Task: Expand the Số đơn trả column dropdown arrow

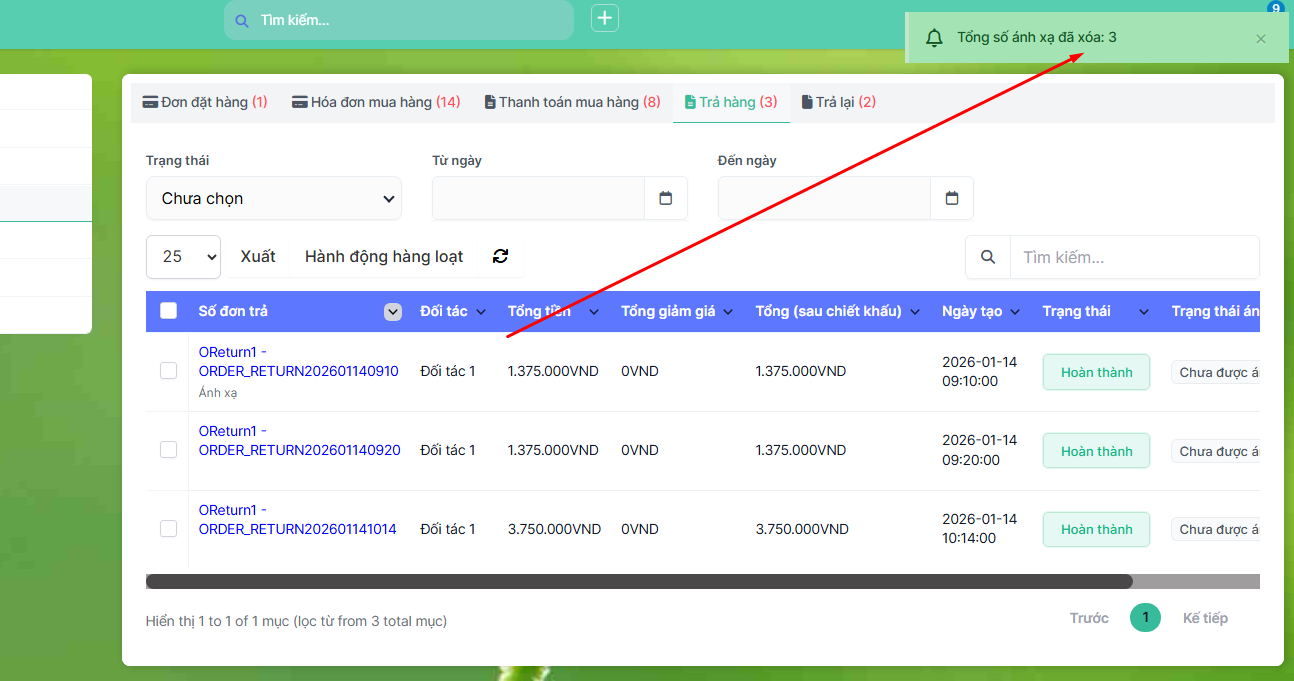Action: click(393, 312)
